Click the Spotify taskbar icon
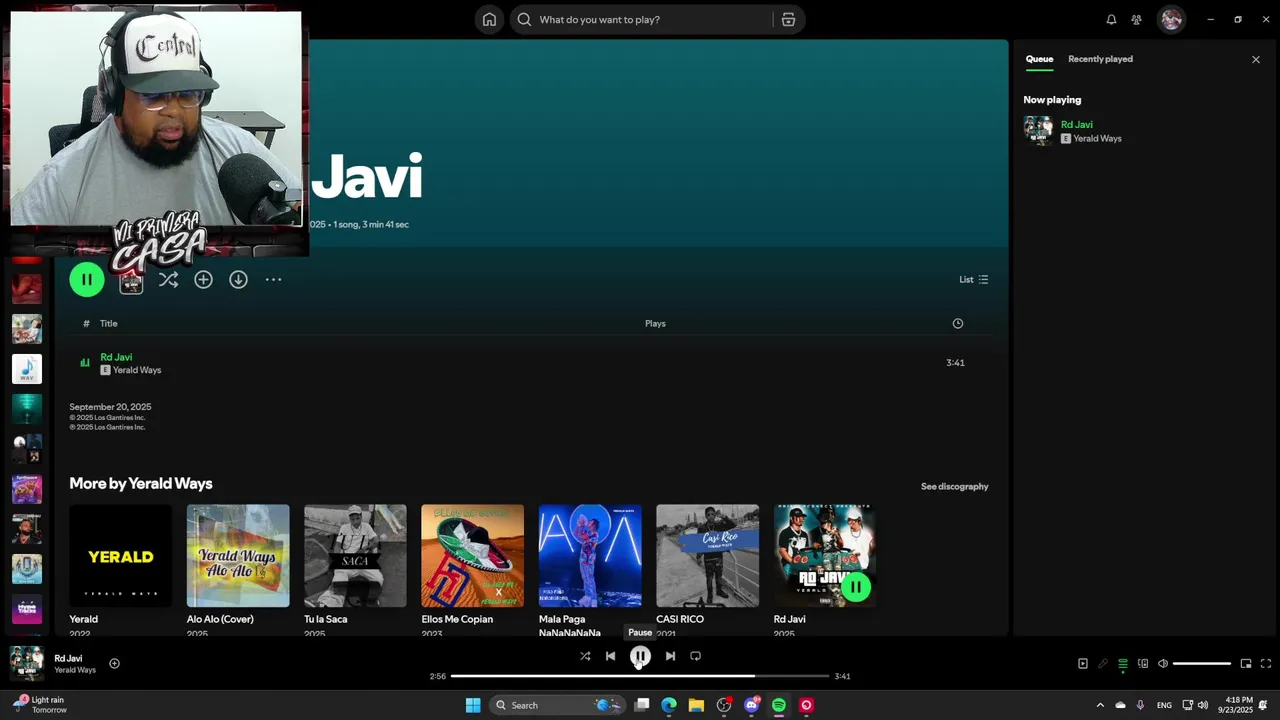The width and height of the screenshot is (1280, 720). coord(779,705)
